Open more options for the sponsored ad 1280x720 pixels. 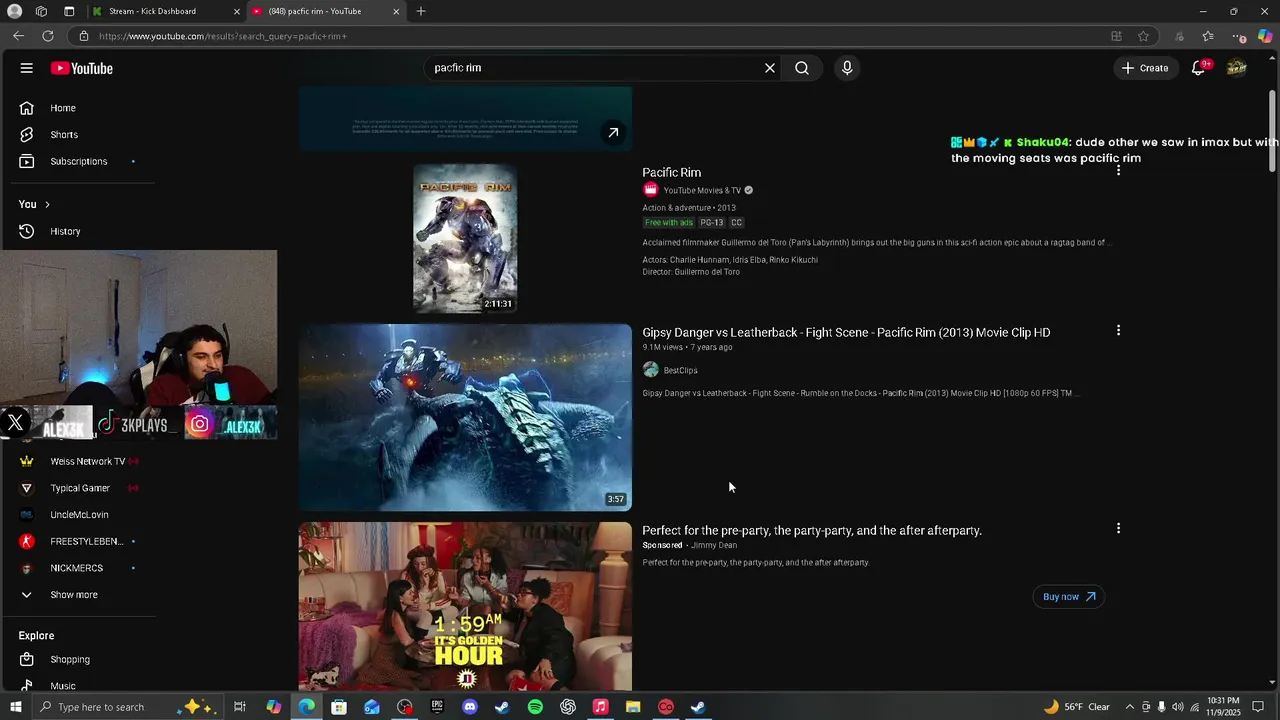coord(1118,529)
